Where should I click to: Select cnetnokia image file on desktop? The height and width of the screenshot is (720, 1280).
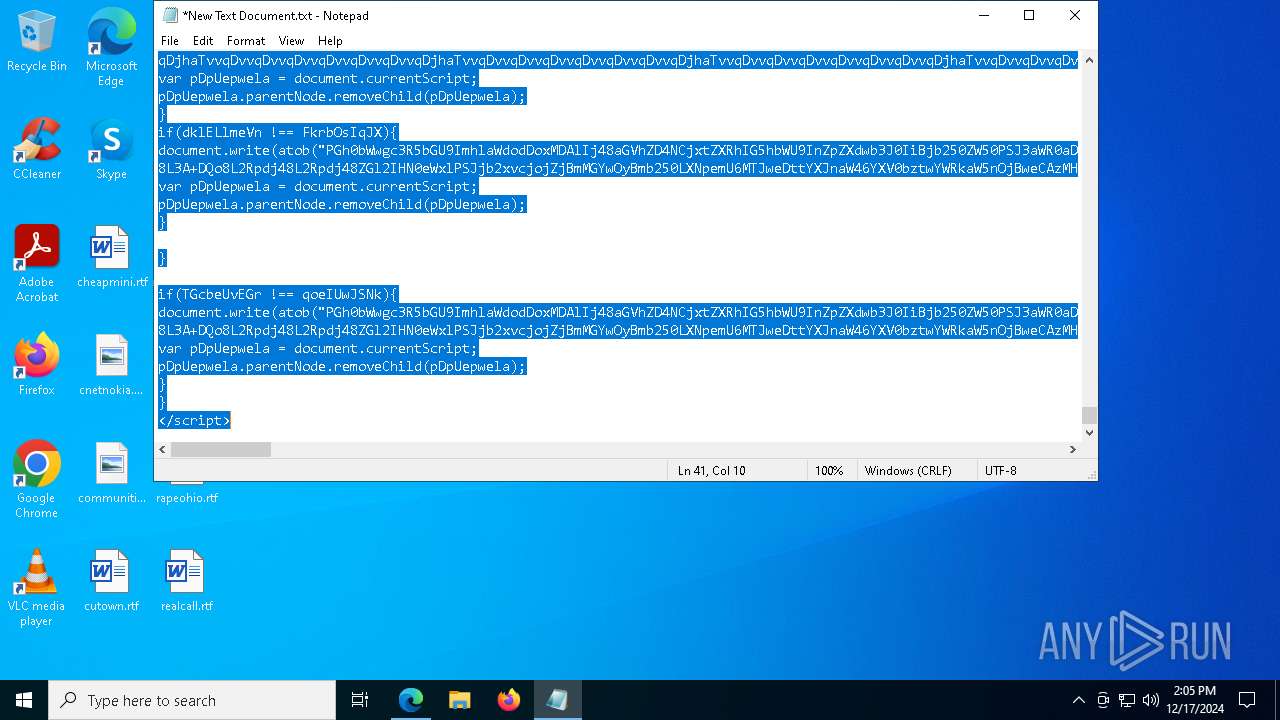111,364
